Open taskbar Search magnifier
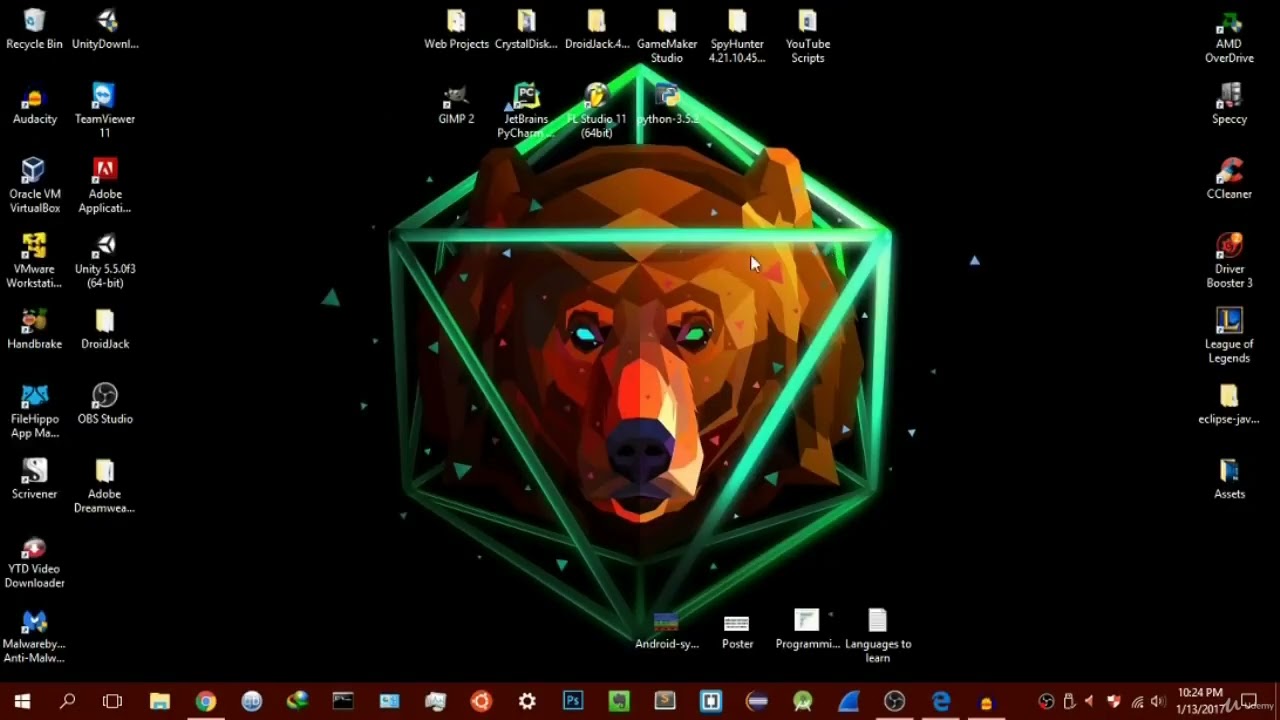 (67, 701)
